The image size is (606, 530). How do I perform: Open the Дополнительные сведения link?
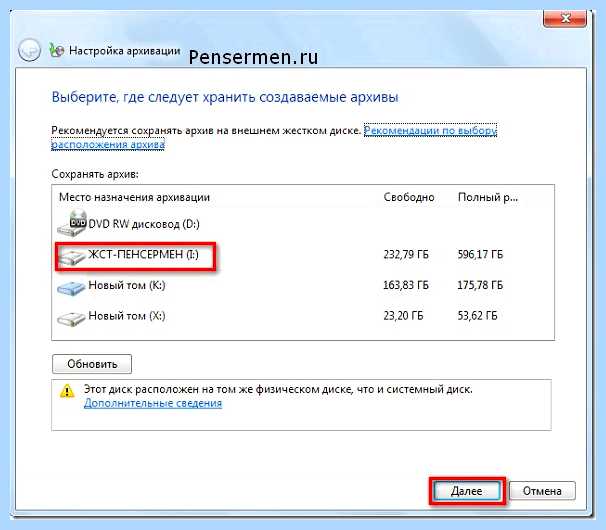pos(153,403)
